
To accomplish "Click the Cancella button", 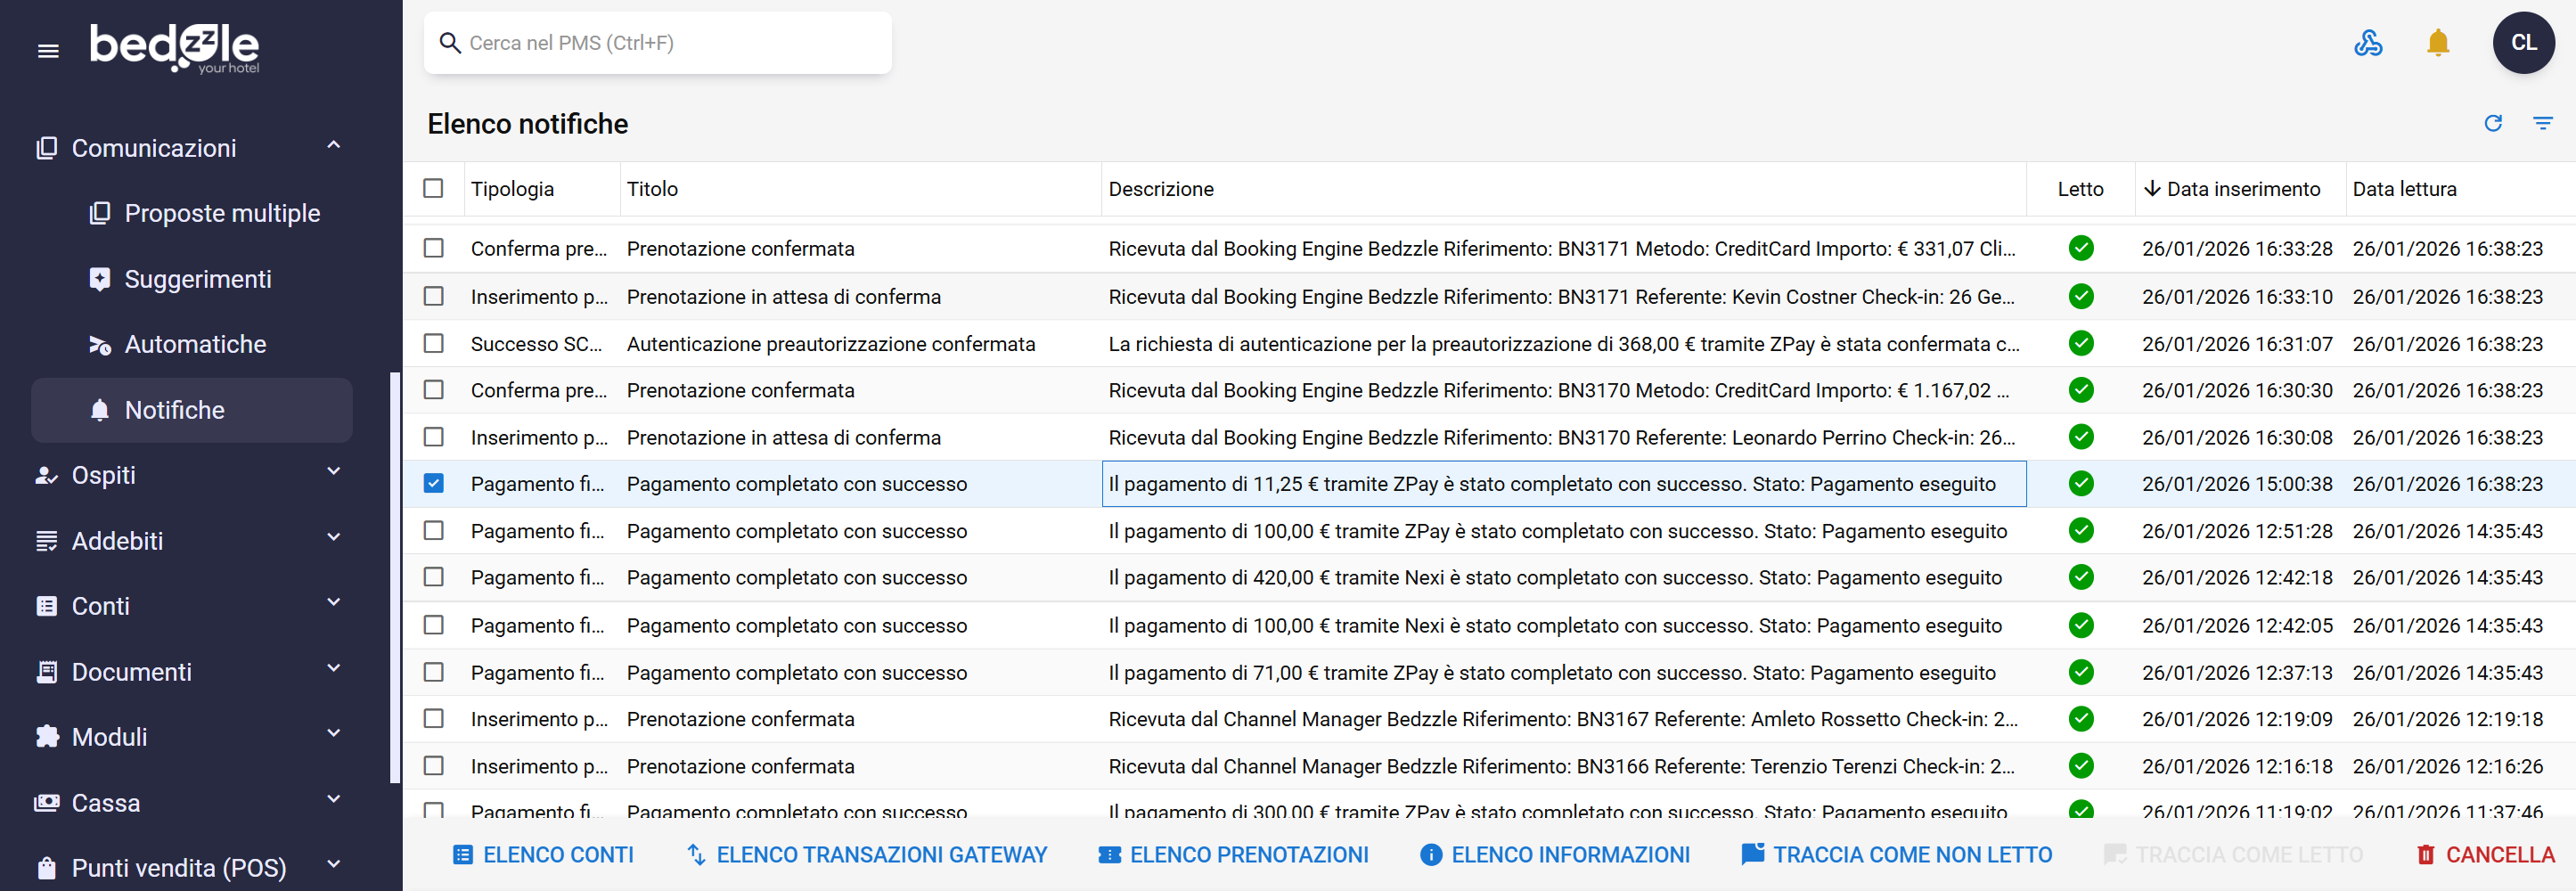I will (2485, 855).
